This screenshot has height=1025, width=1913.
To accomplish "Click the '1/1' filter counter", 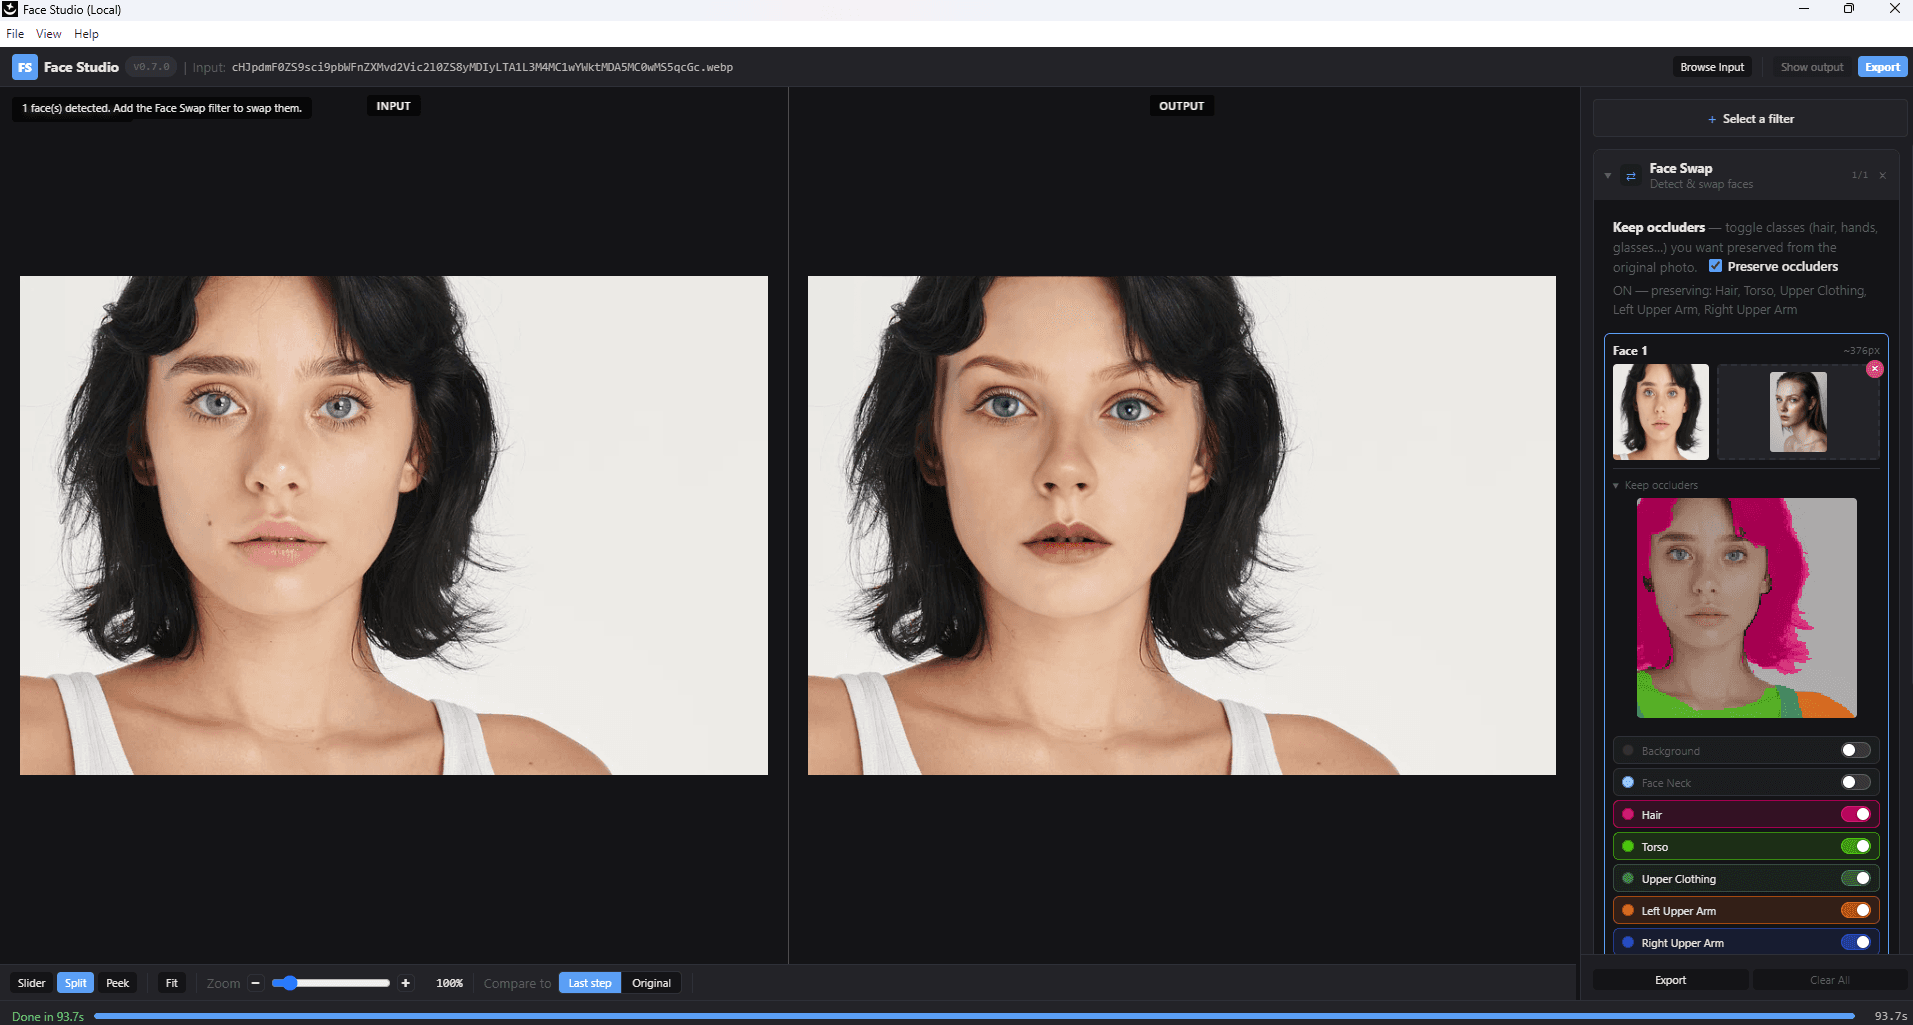I will (1859, 175).
